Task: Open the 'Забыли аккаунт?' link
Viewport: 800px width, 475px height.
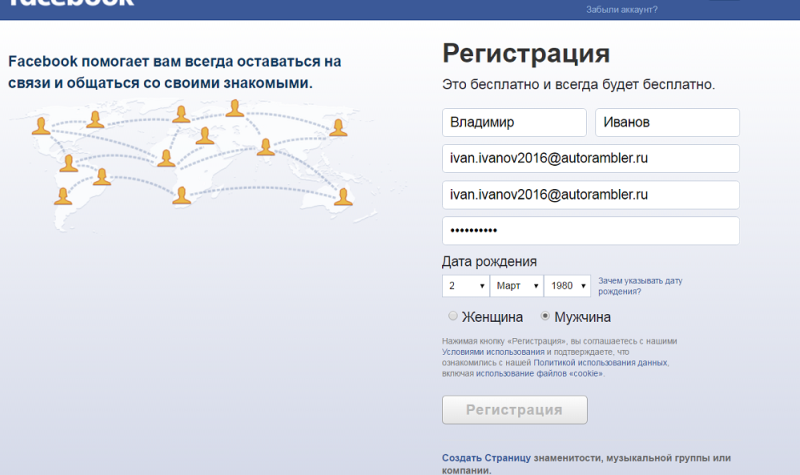Action: click(621, 10)
